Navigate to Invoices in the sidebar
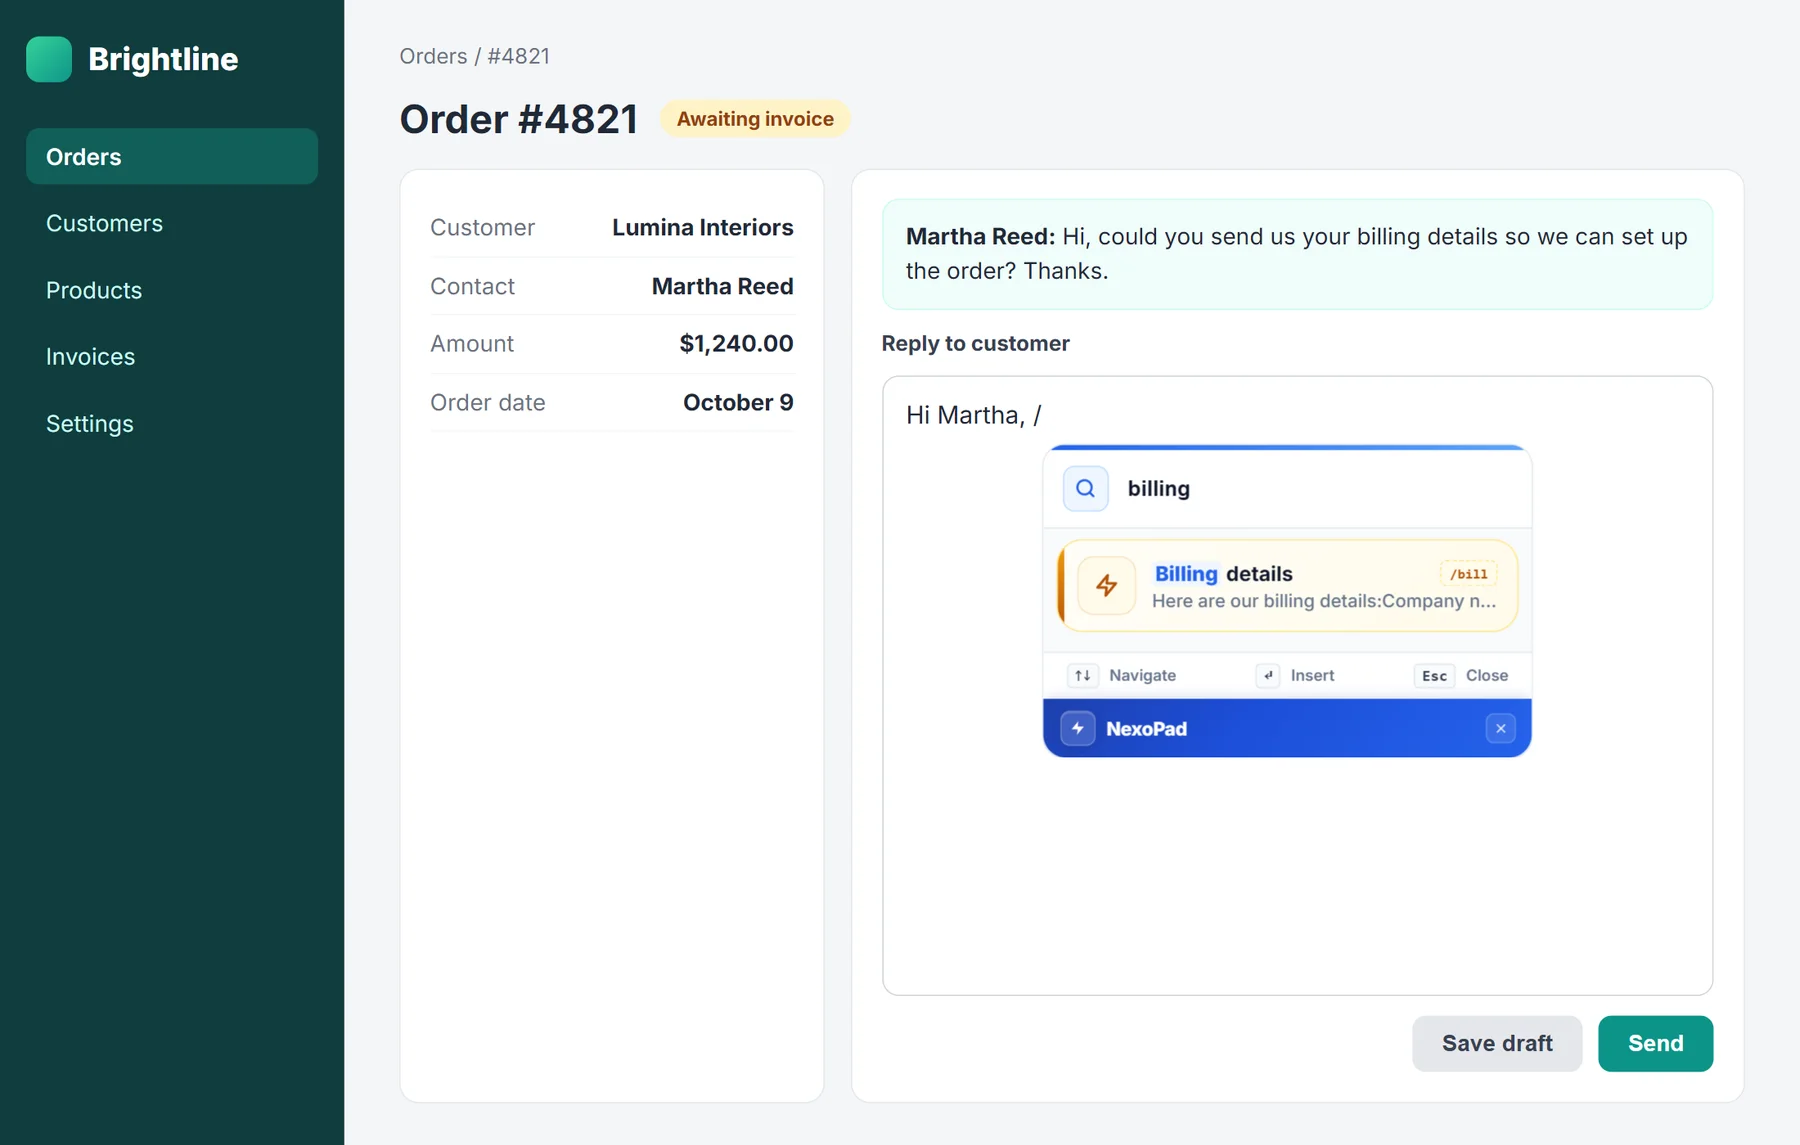The height and width of the screenshot is (1145, 1800). click(172, 357)
